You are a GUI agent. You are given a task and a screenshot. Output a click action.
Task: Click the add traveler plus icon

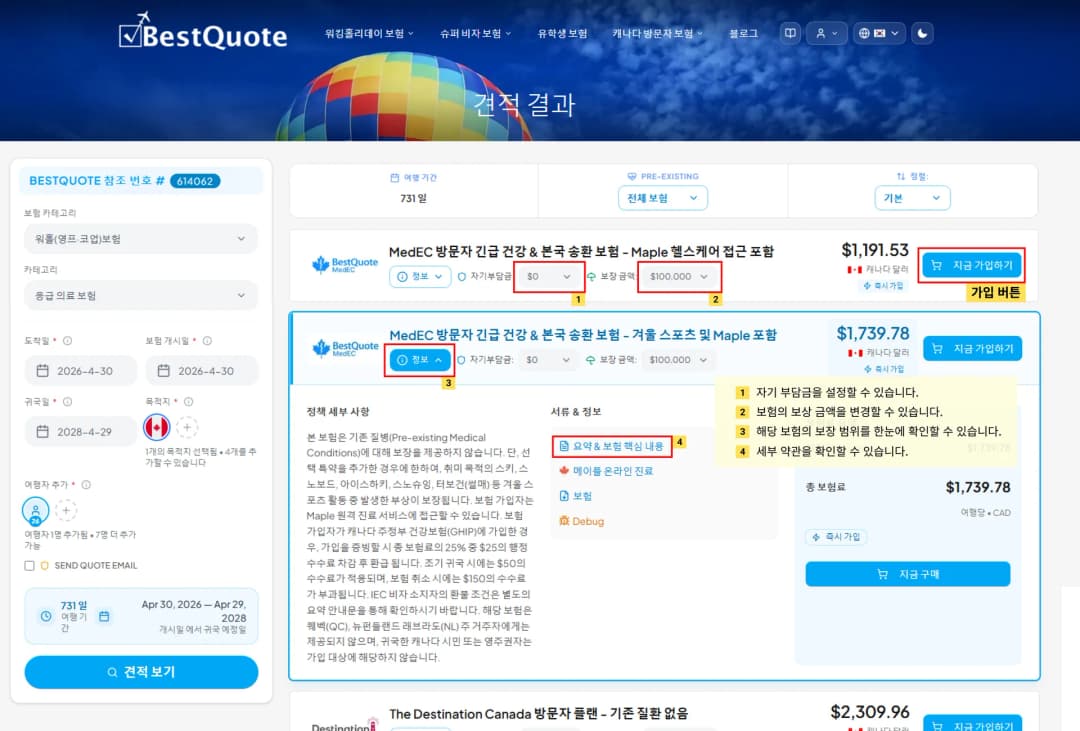(x=66, y=510)
